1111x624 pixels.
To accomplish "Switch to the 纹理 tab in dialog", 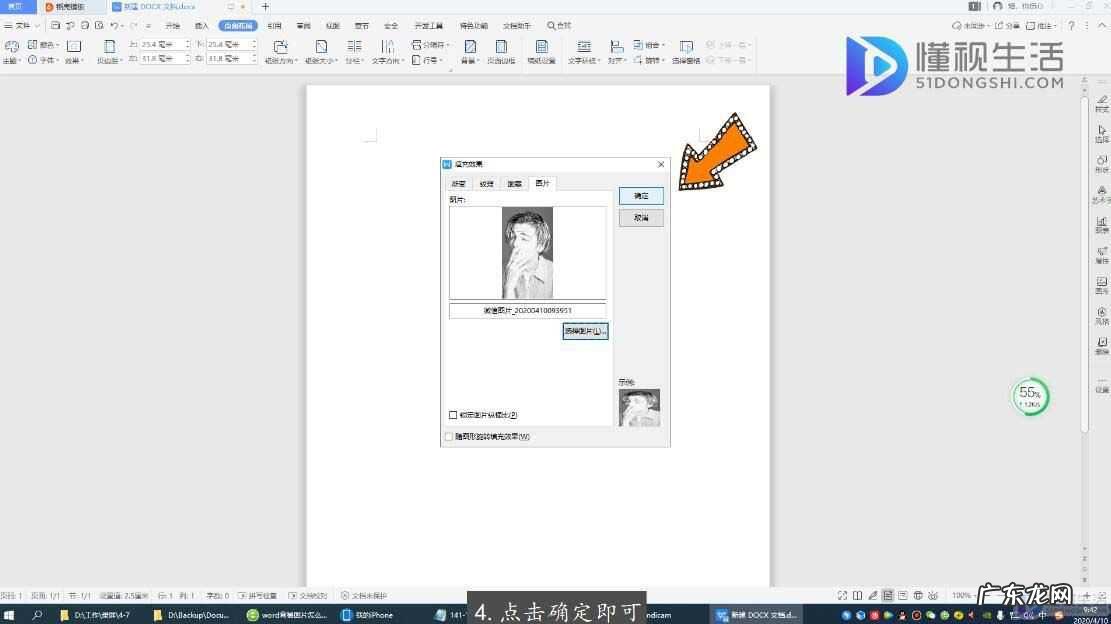I will (486, 184).
